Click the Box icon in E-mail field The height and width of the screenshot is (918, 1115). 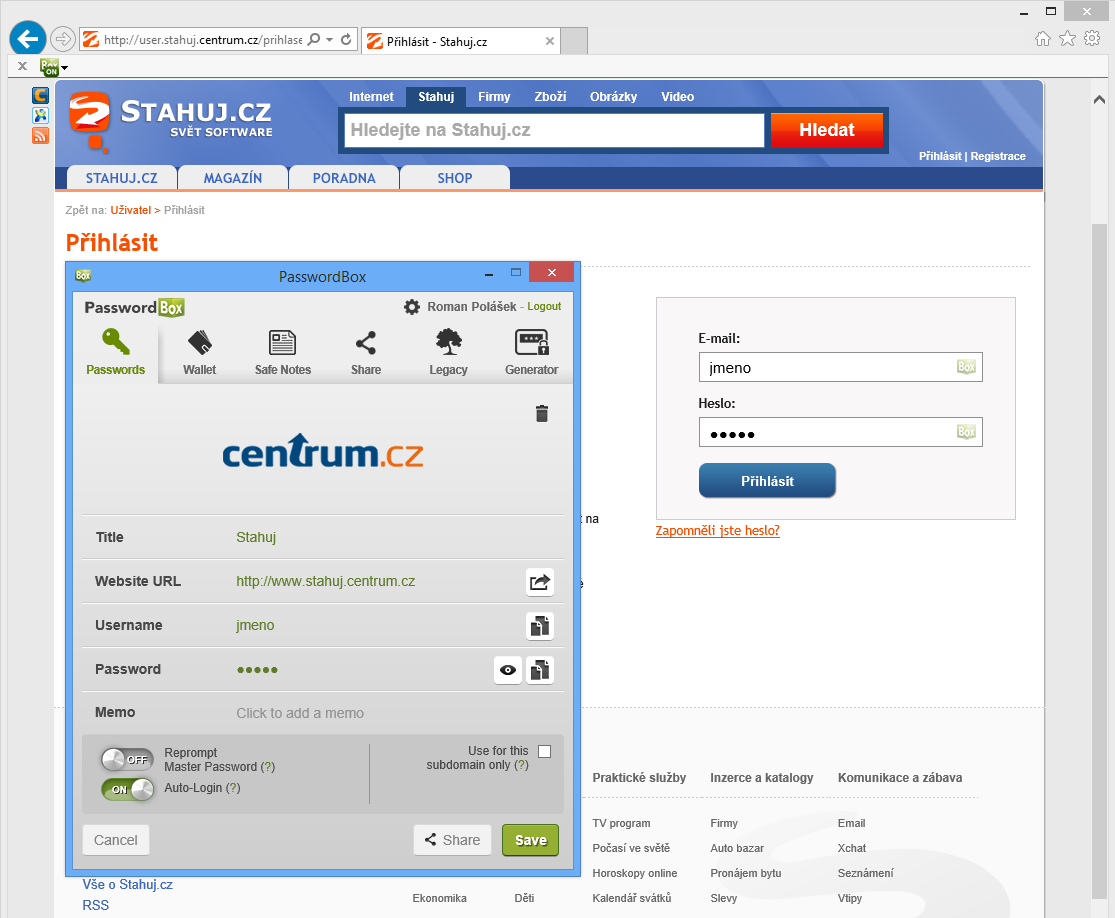[x=966, y=367]
